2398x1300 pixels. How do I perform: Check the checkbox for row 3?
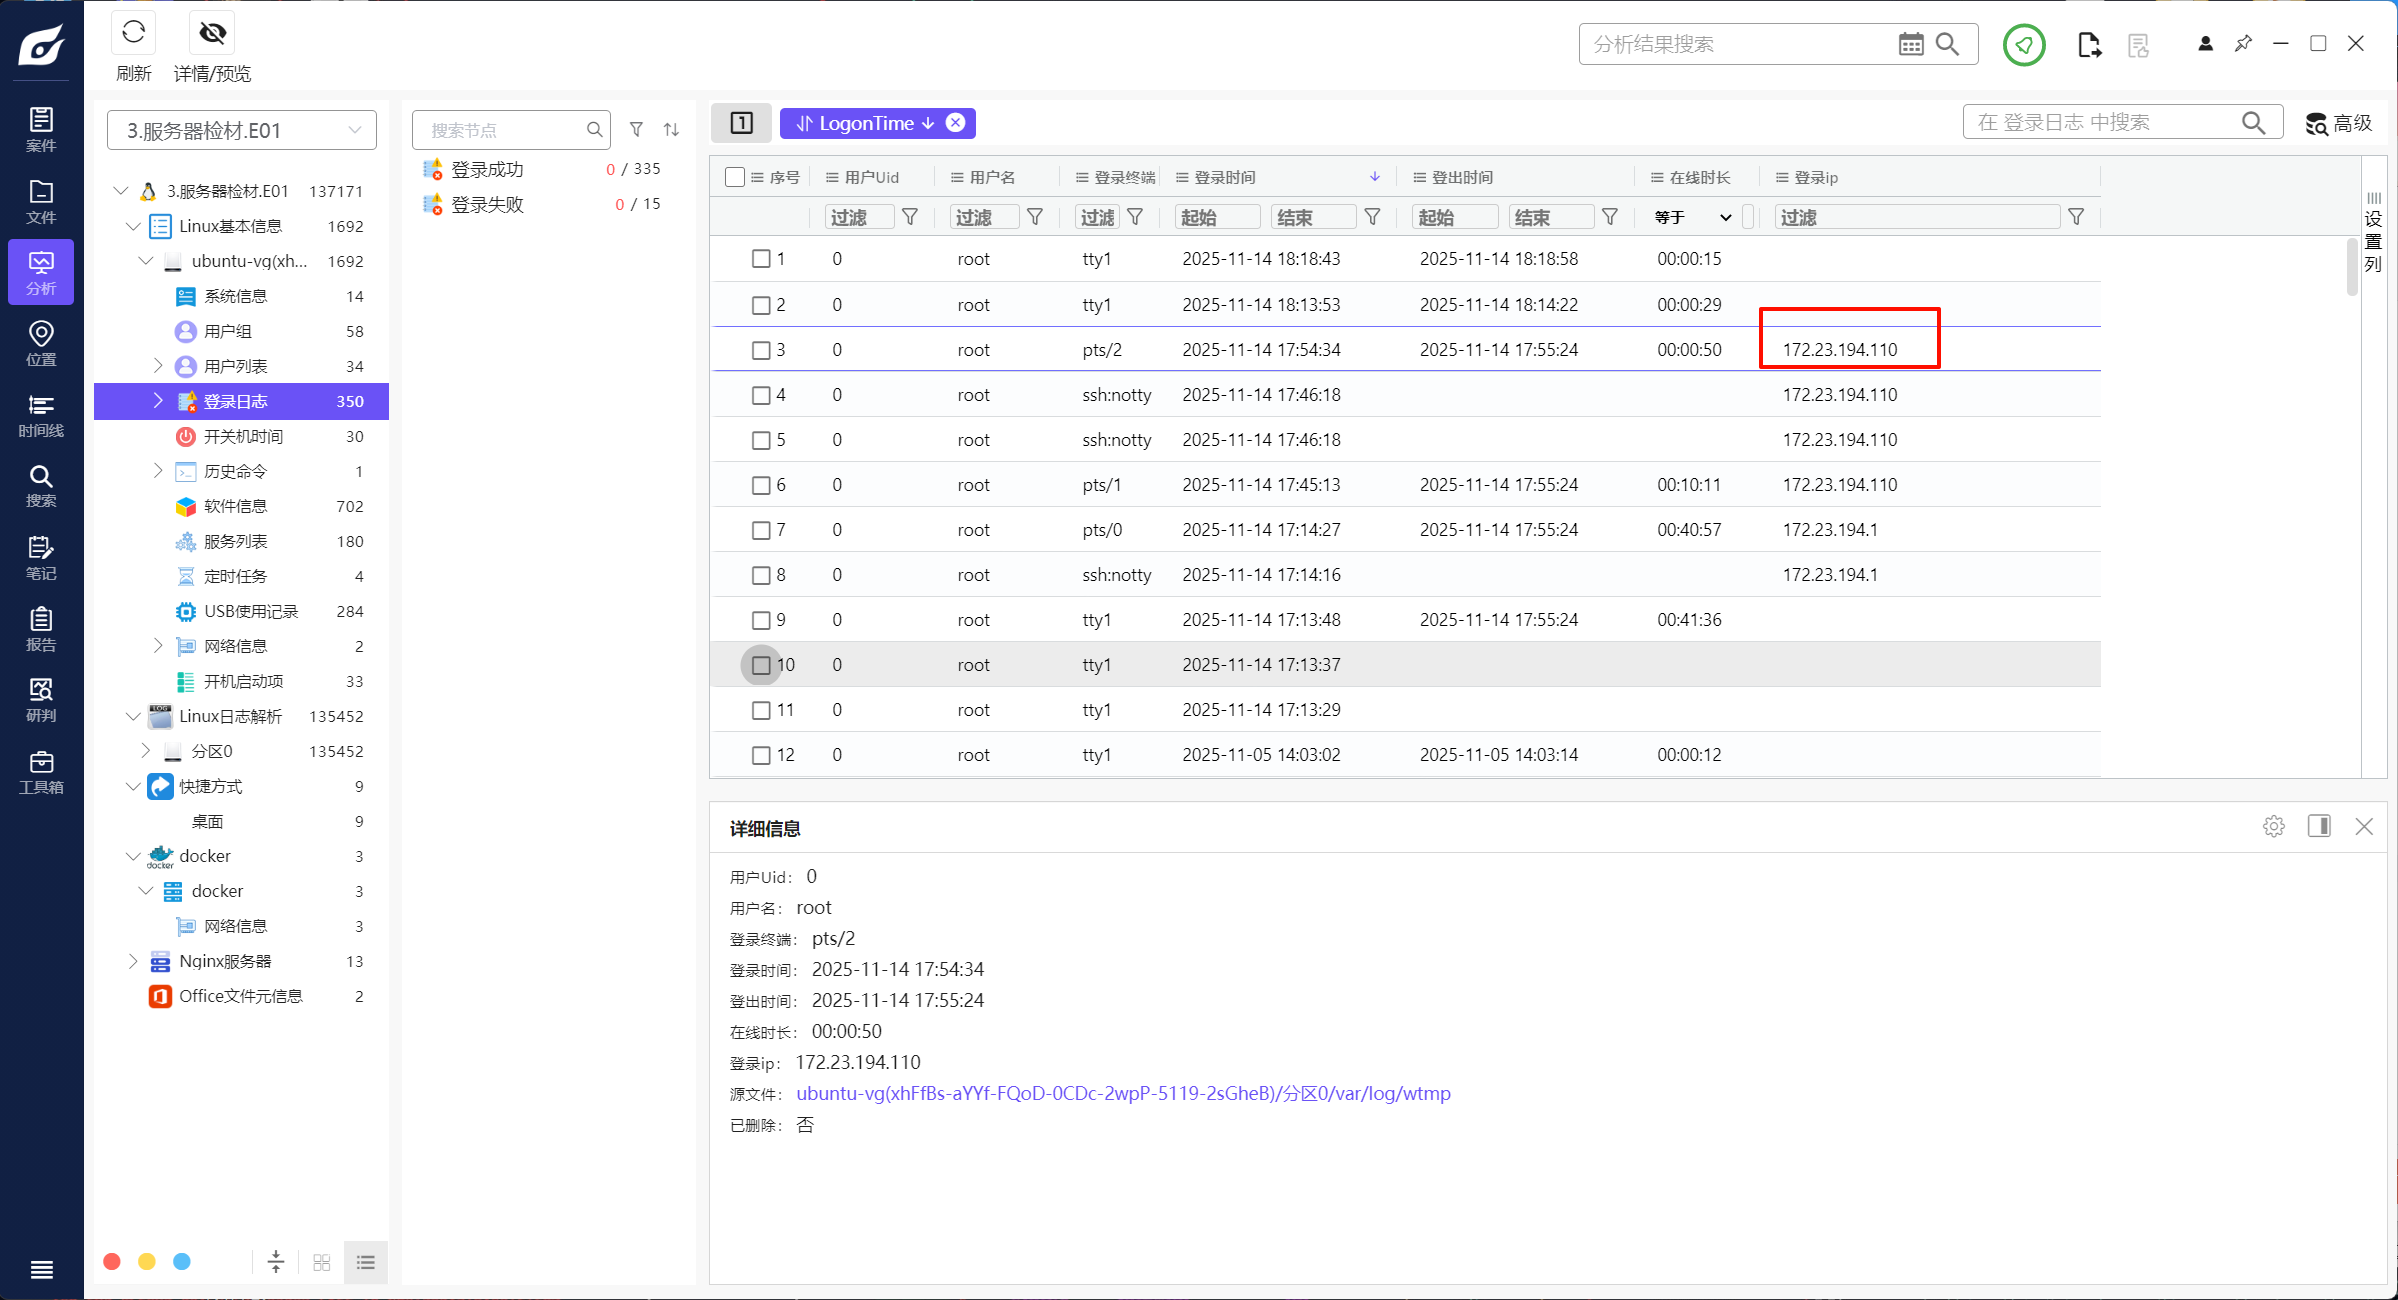[x=761, y=350]
